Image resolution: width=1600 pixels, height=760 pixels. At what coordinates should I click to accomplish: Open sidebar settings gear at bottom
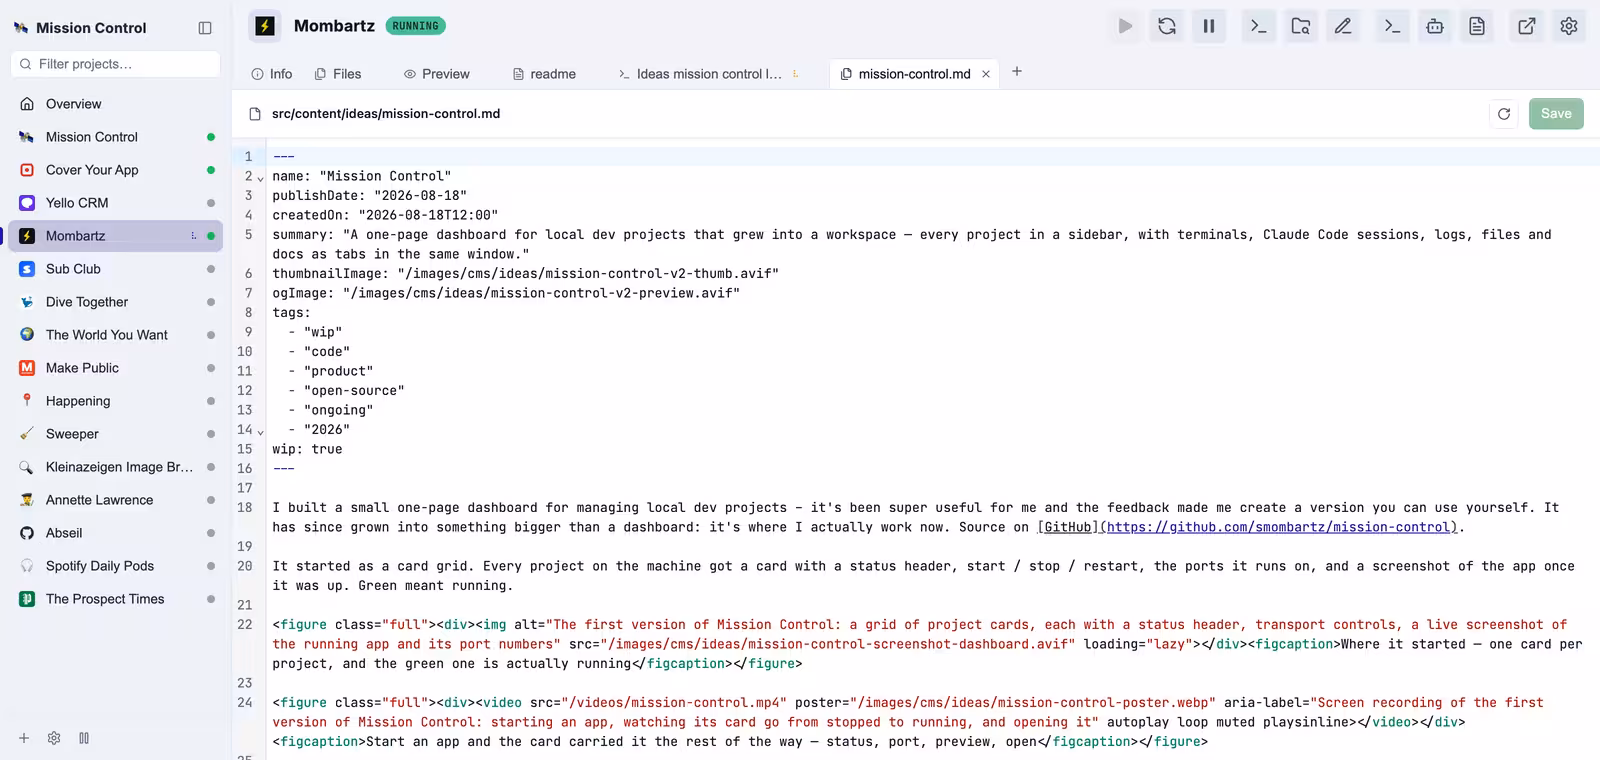tap(54, 738)
